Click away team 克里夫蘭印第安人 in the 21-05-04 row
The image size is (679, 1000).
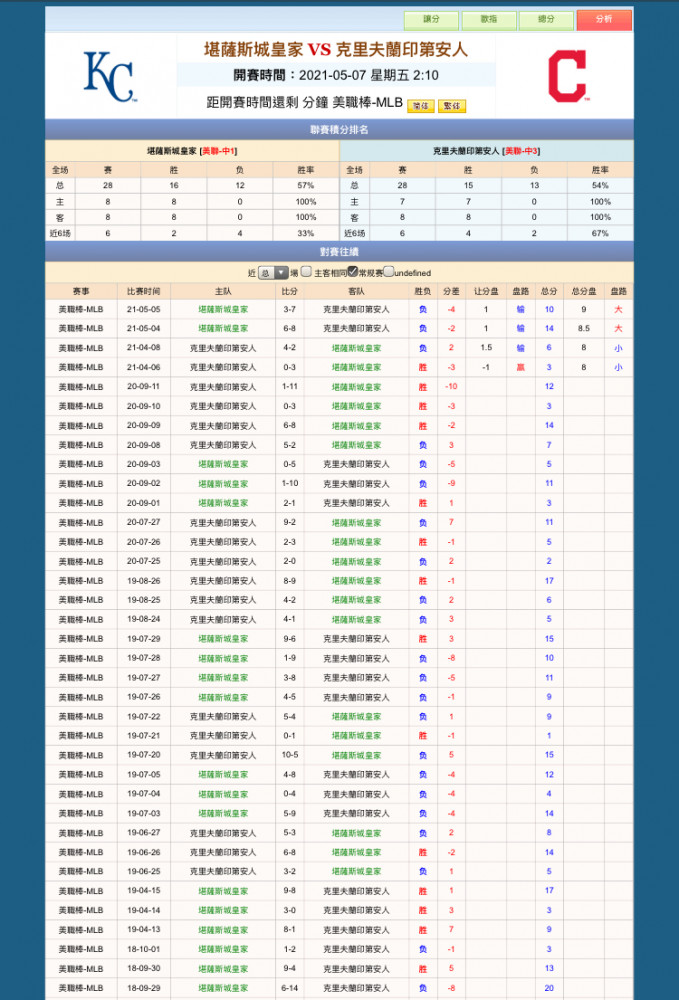356,328
